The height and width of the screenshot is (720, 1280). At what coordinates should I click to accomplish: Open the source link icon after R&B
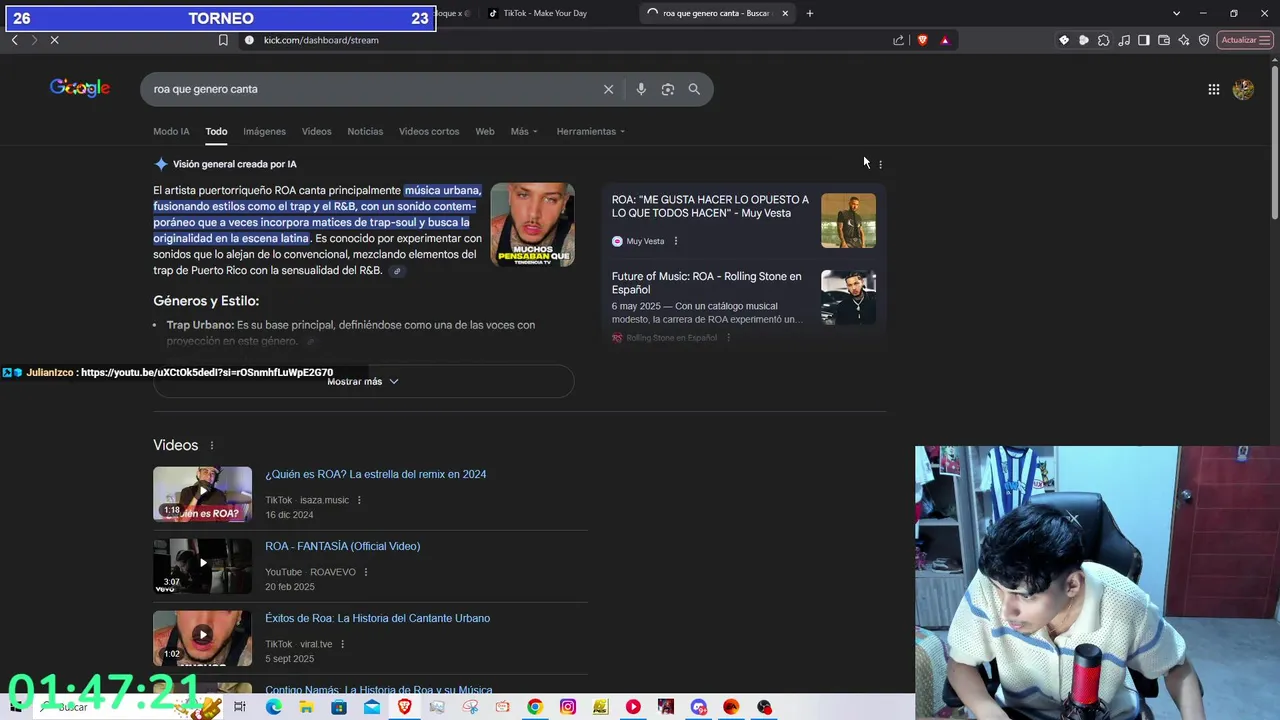click(x=397, y=271)
